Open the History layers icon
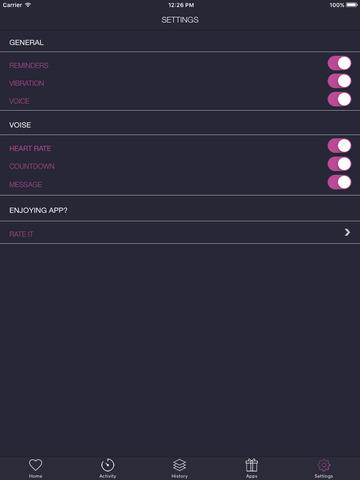This screenshot has width=360, height=480. [180, 465]
